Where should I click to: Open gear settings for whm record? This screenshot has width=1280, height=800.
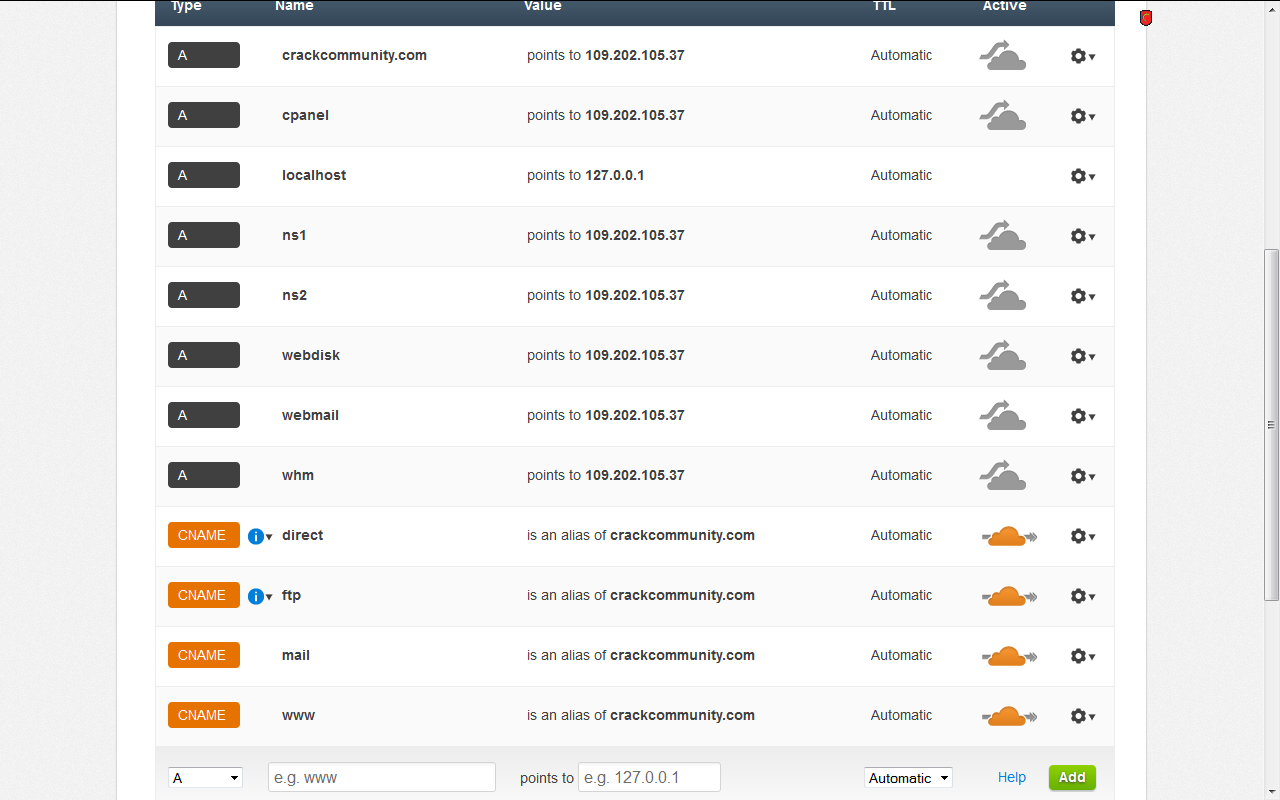1082,476
